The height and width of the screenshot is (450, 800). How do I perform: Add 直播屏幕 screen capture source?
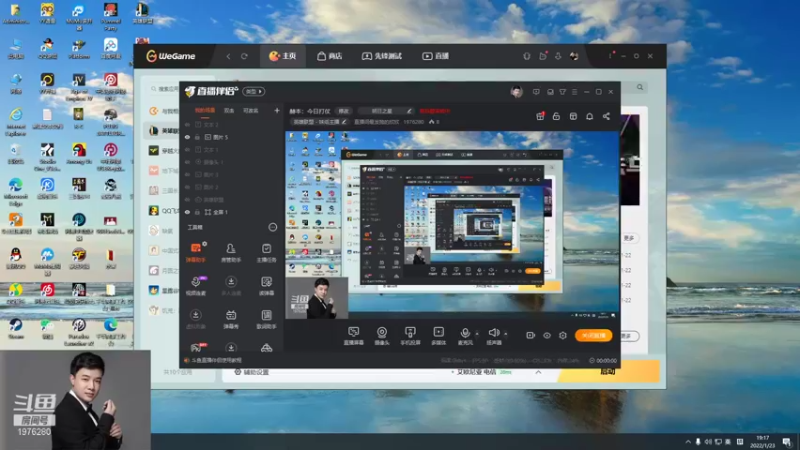(354, 336)
